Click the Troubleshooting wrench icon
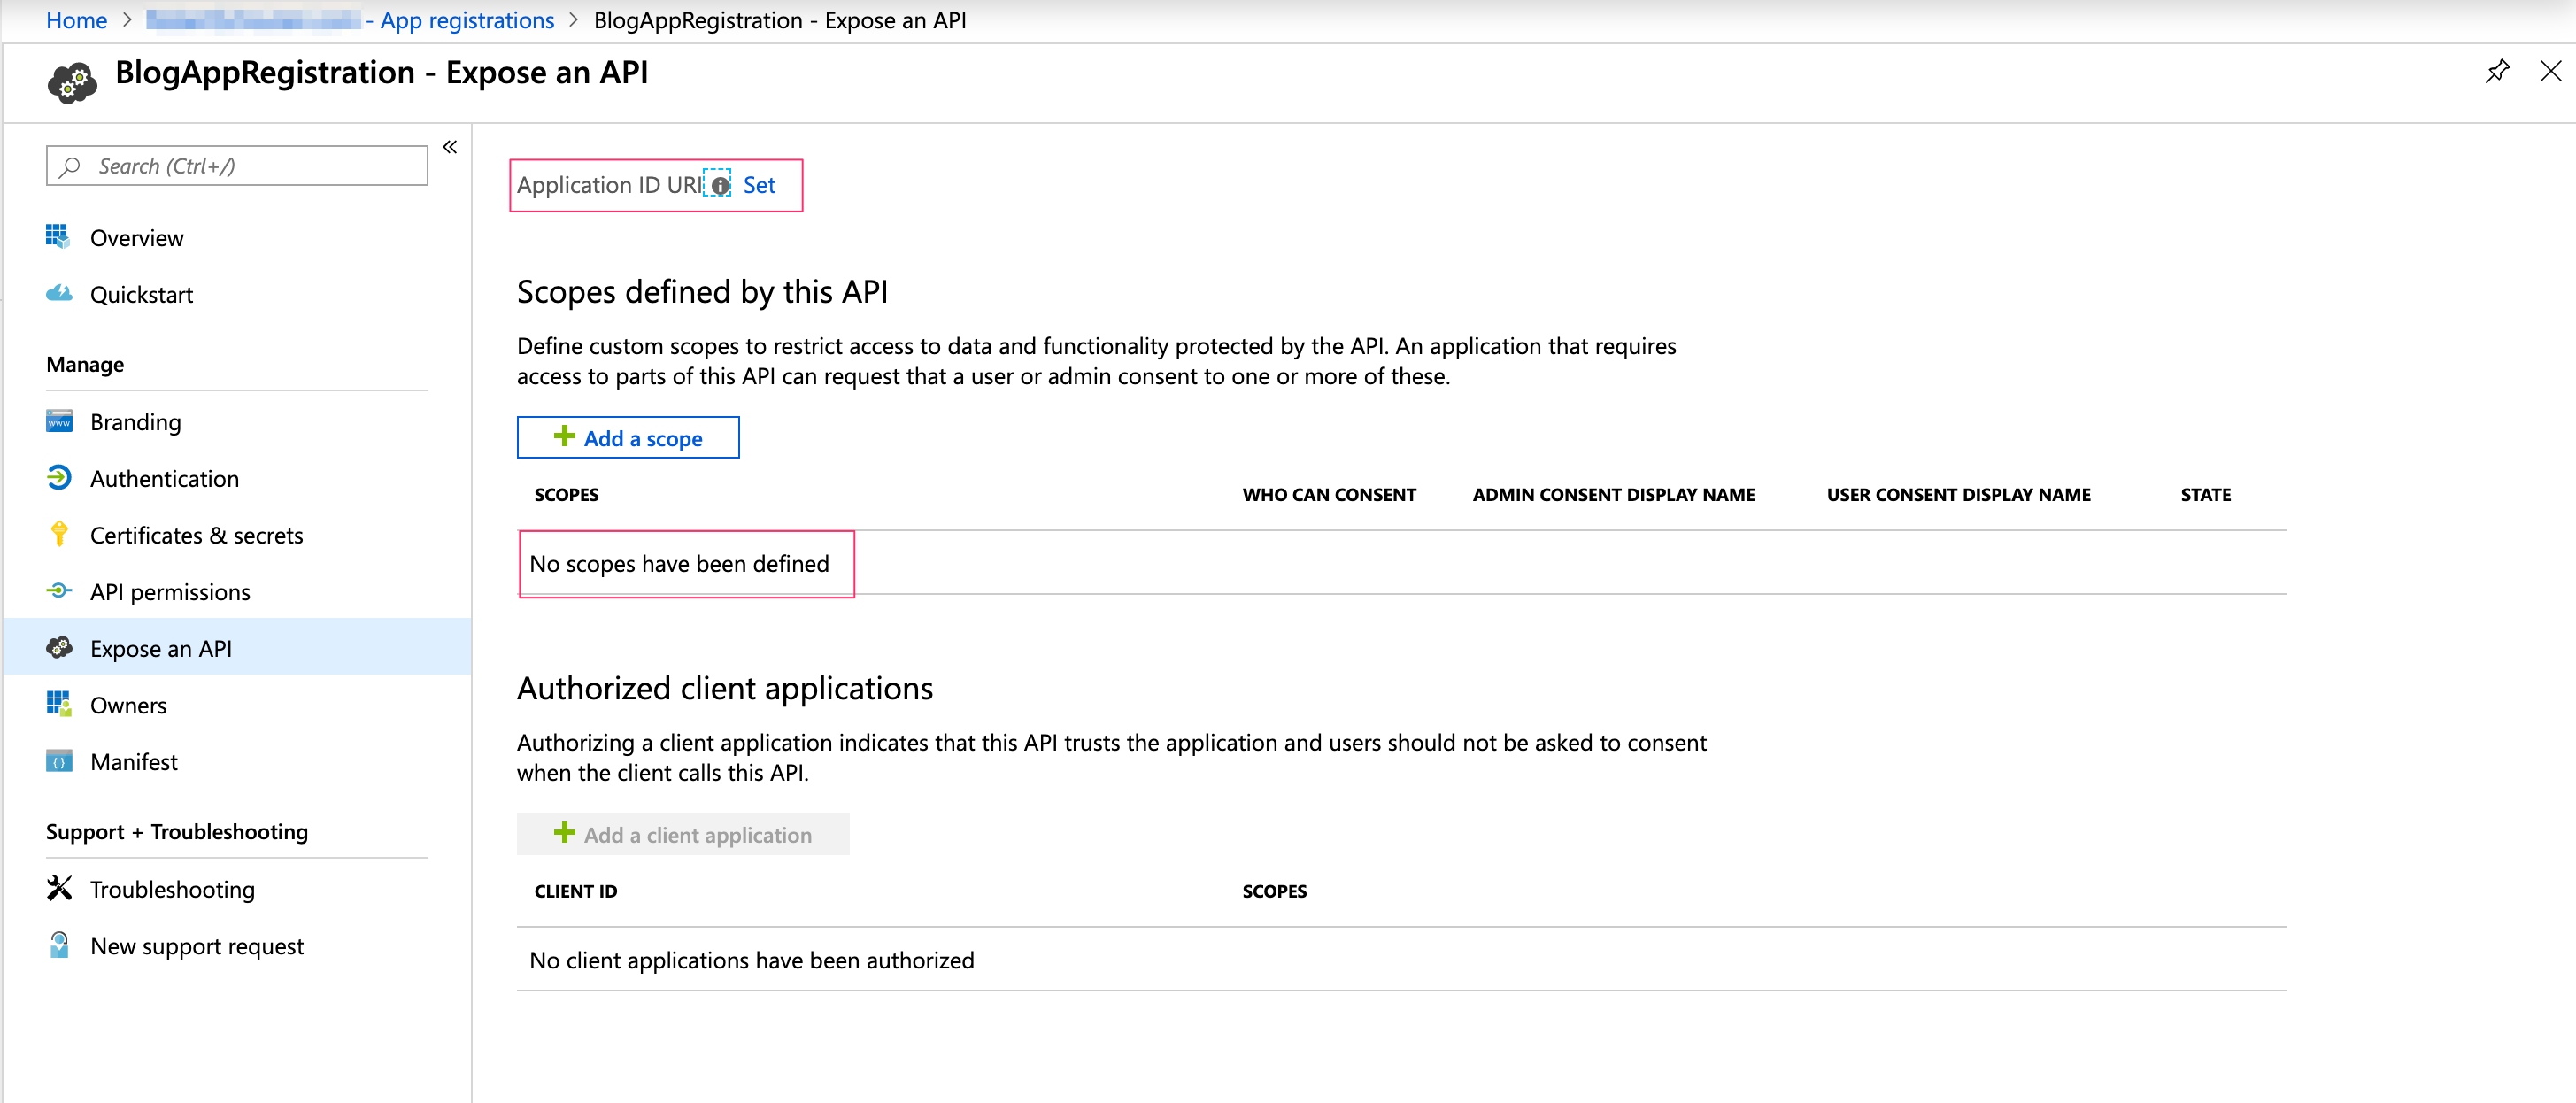The width and height of the screenshot is (2576, 1103). click(x=59, y=888)
